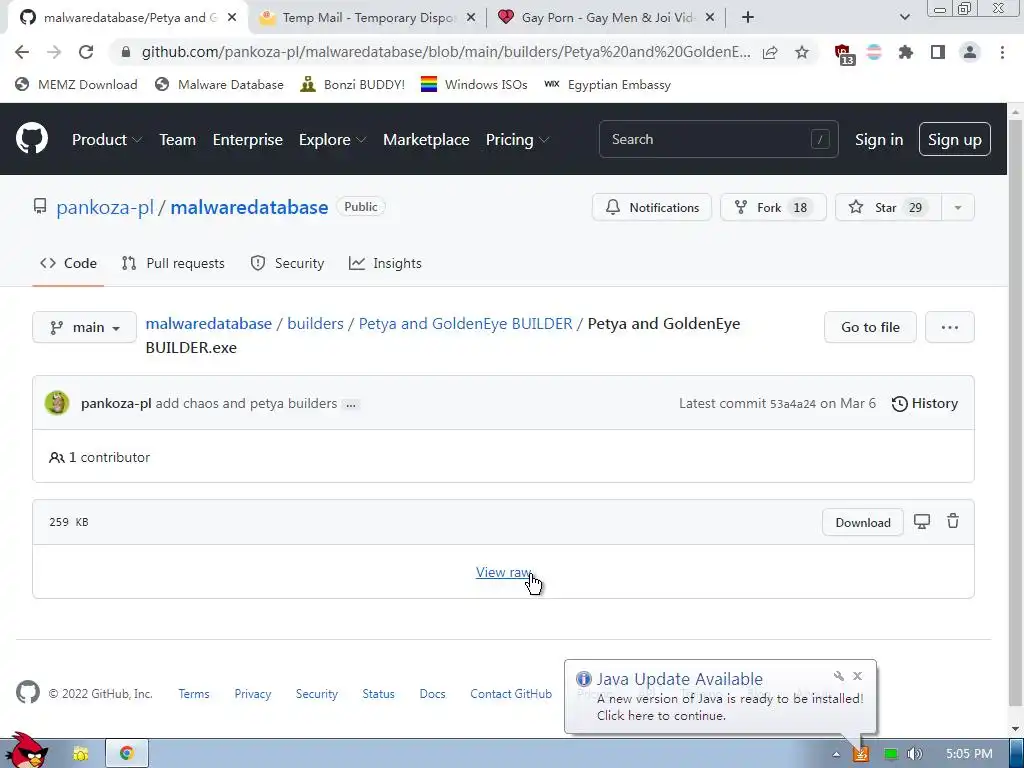1024x768 pixels.
Task: Open Windows ISOs bookmark
Action: pos(474,84)
